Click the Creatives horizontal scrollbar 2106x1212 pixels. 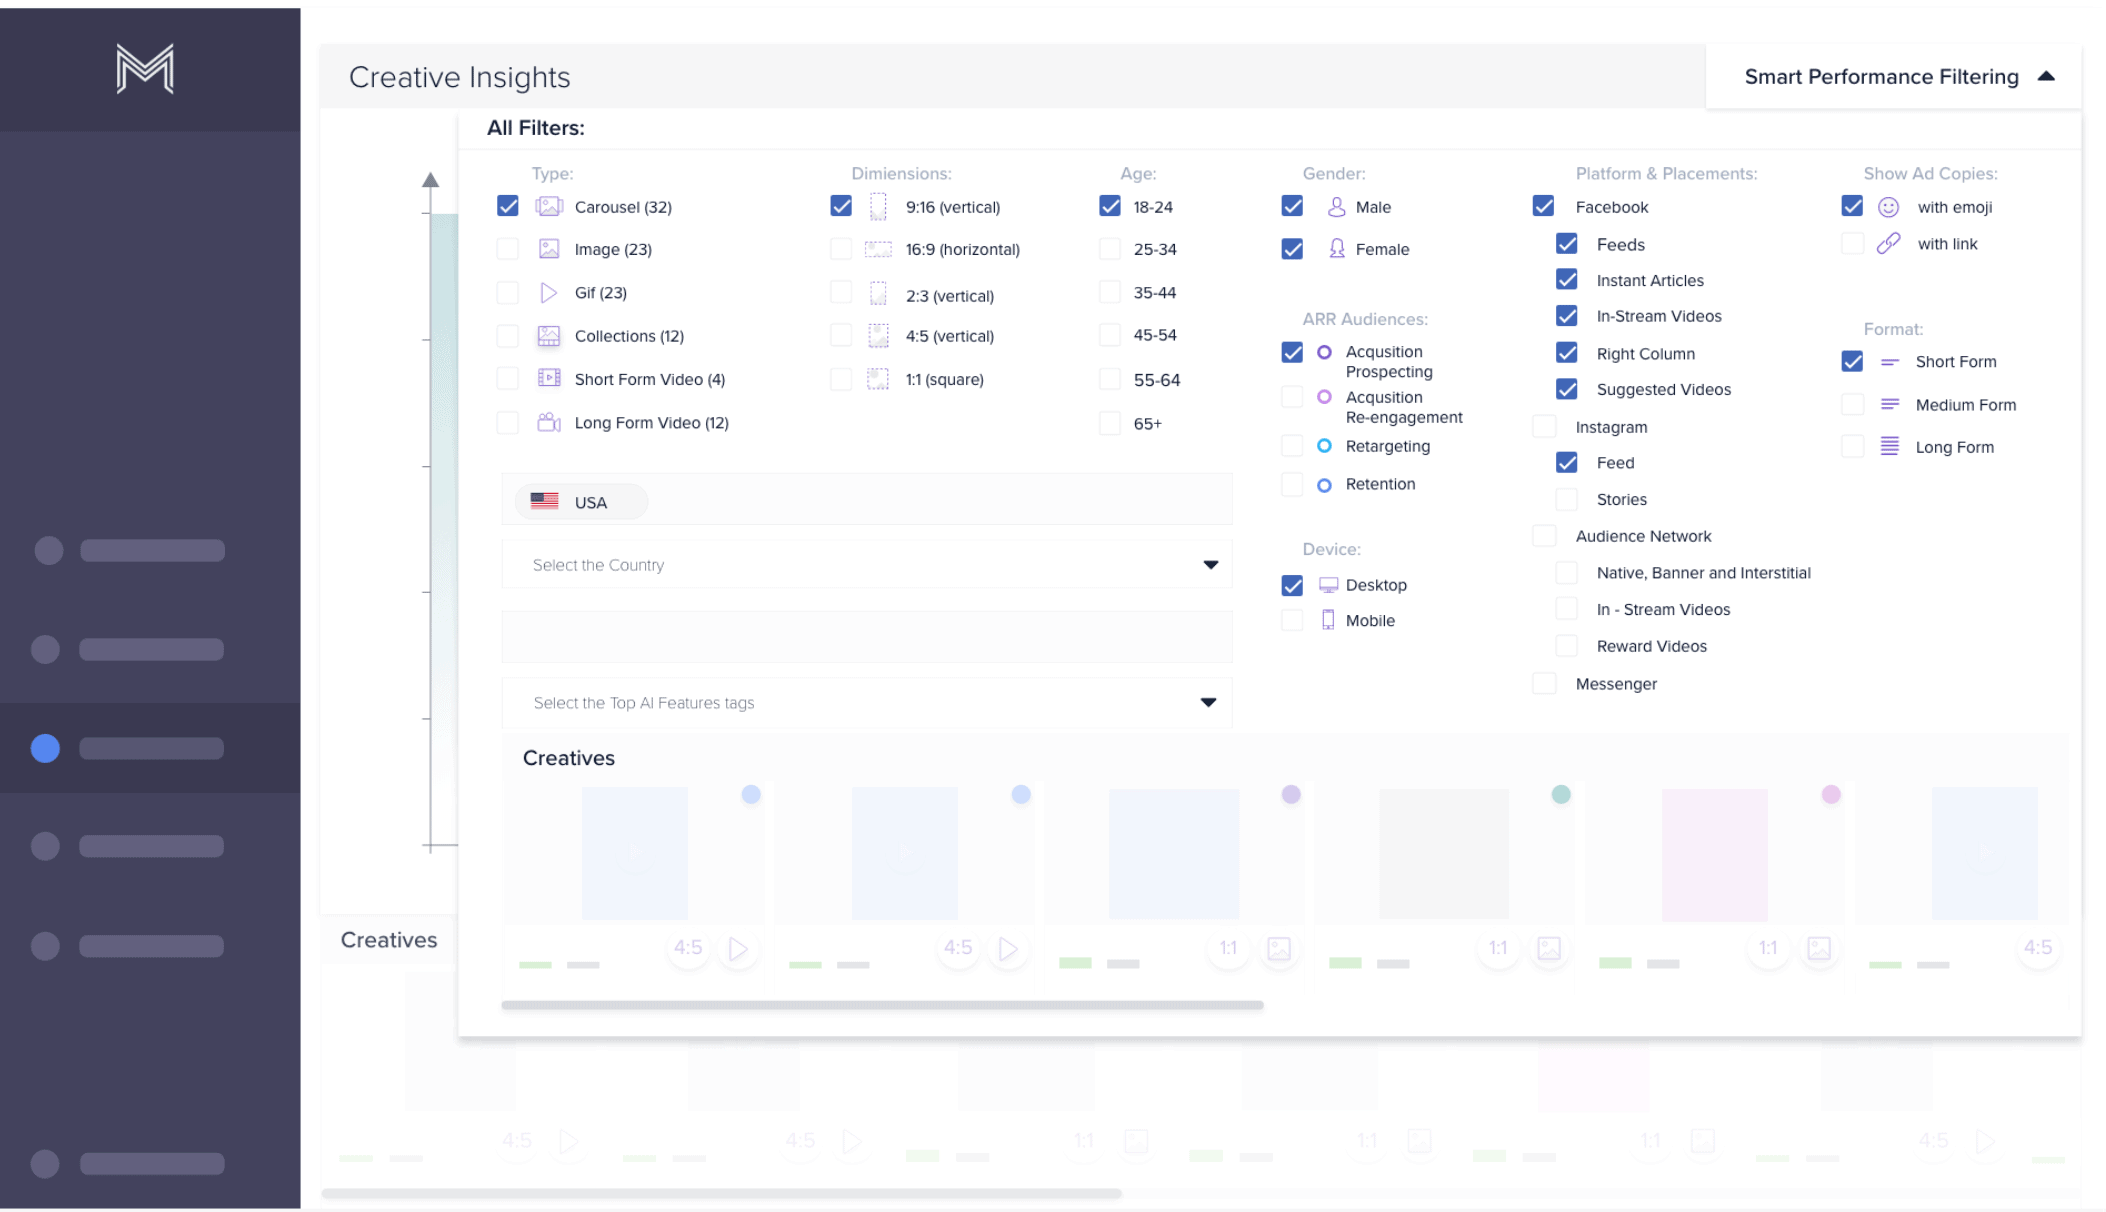tap(882, 1005)
